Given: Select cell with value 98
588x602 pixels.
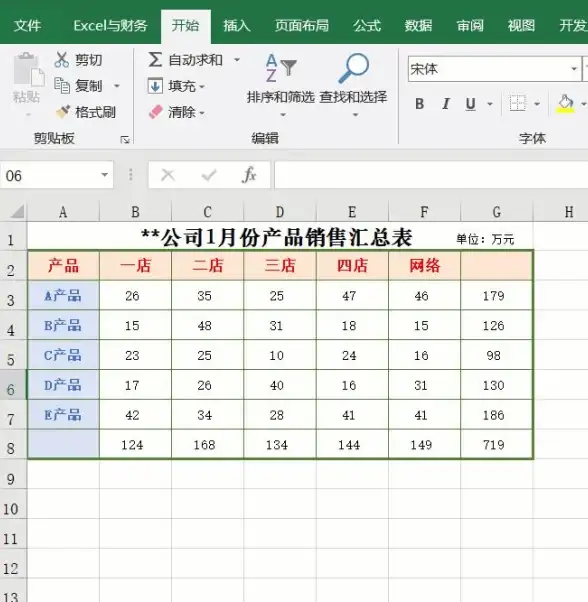Looking at the screenshot, I should coord(496,355).
